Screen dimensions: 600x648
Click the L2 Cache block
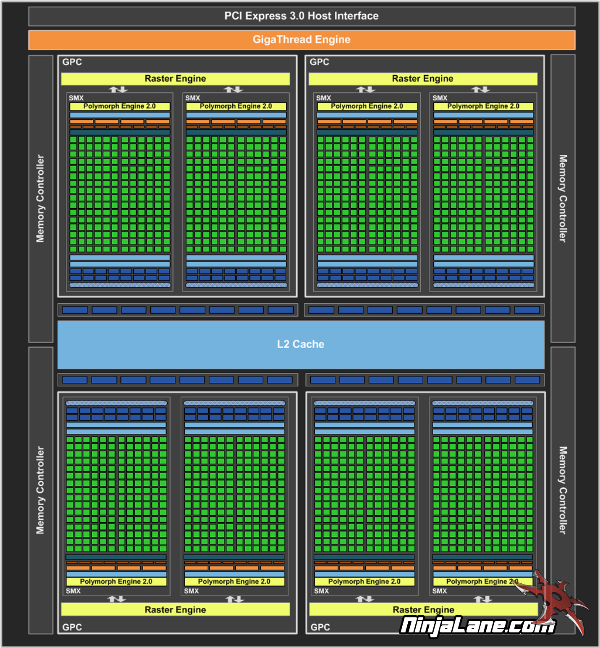tap(301, 344)
